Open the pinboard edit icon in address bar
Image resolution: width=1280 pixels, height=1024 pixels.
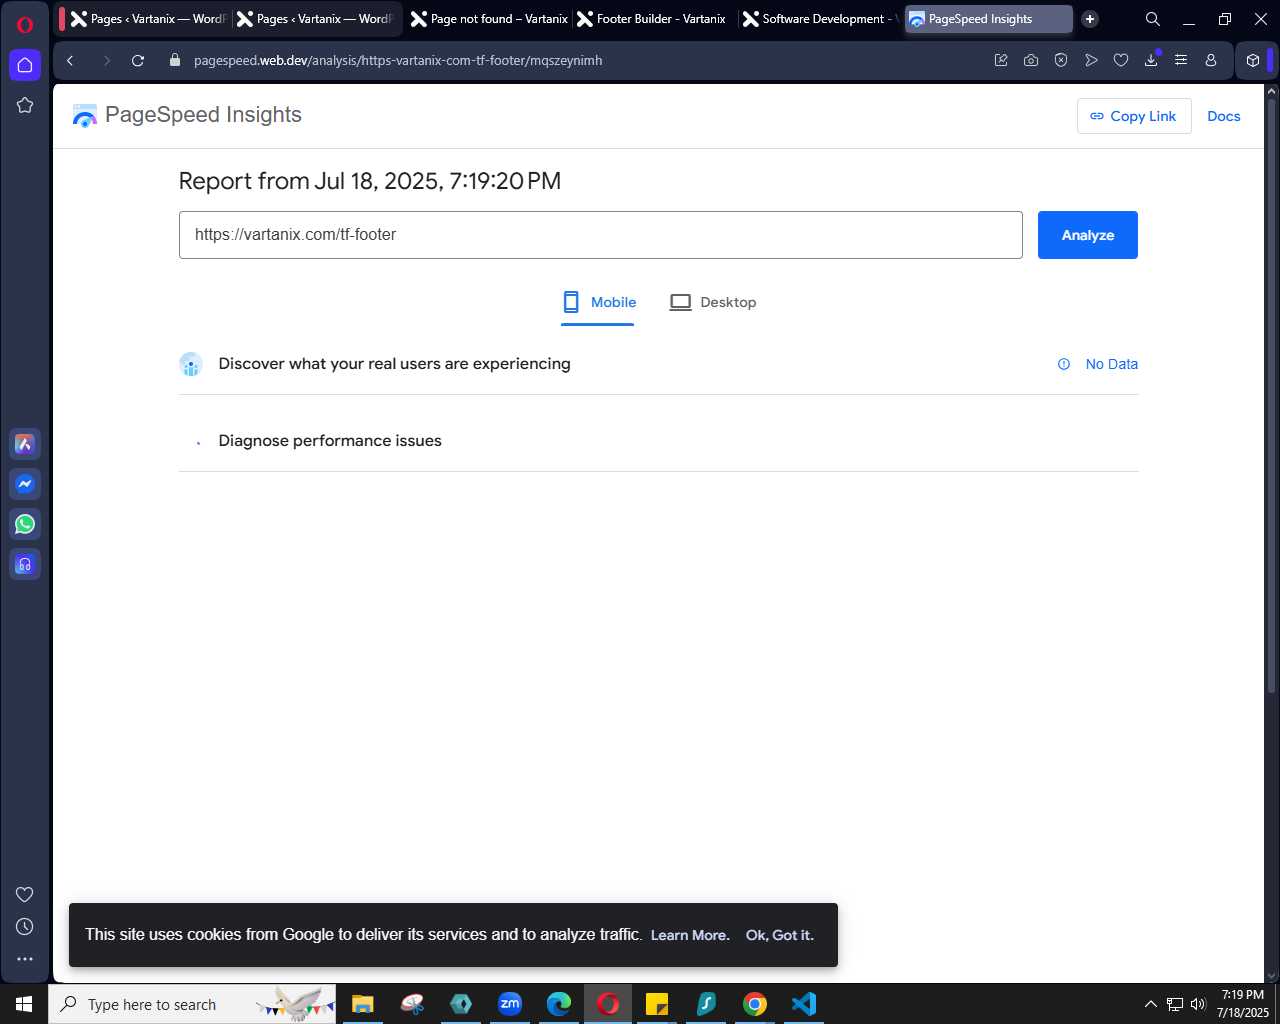pyautogui.click(x=1001, y=60)
